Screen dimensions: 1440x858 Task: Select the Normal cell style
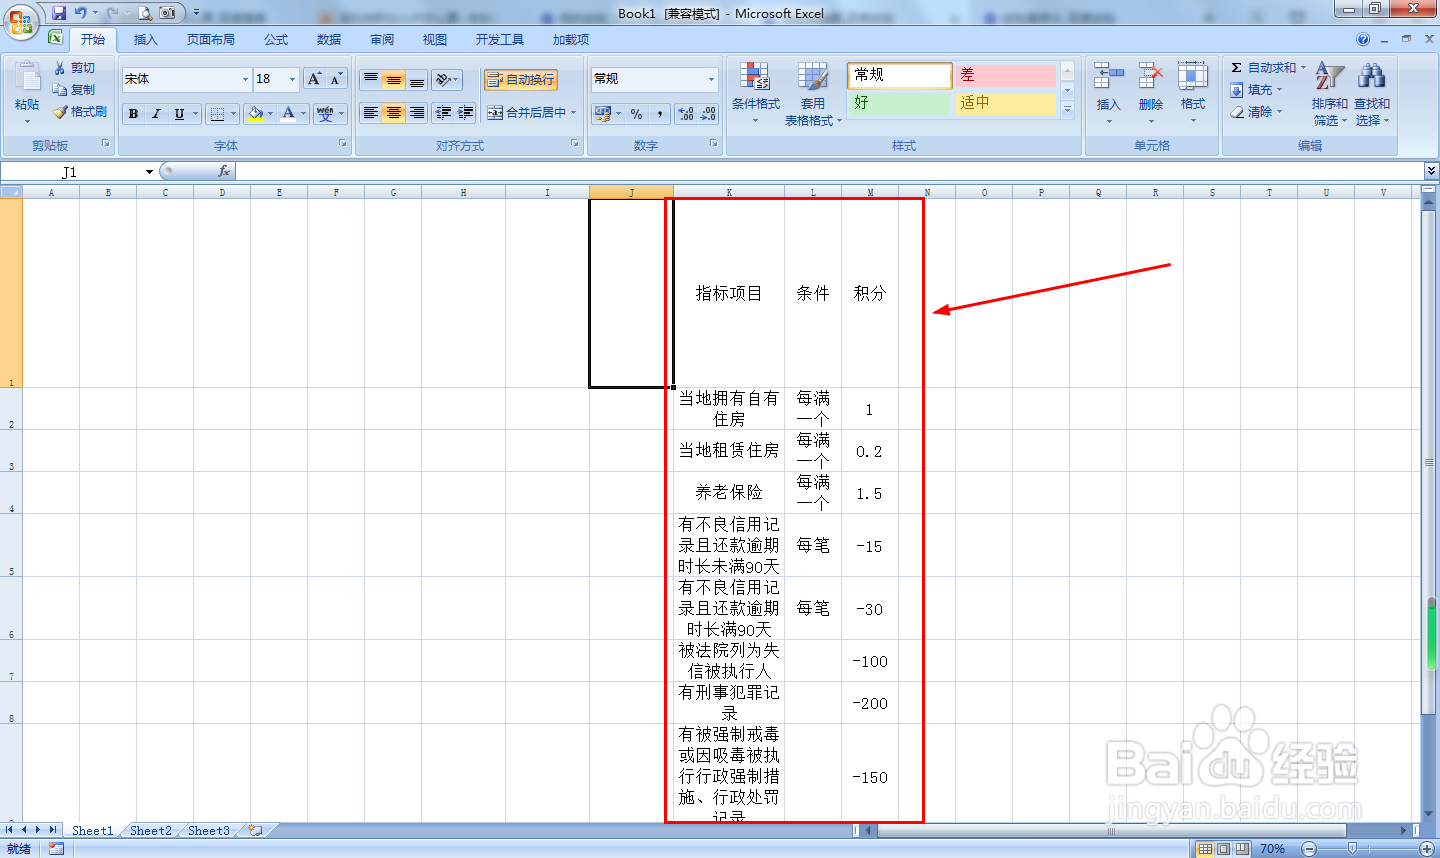[x=900, y=75]
